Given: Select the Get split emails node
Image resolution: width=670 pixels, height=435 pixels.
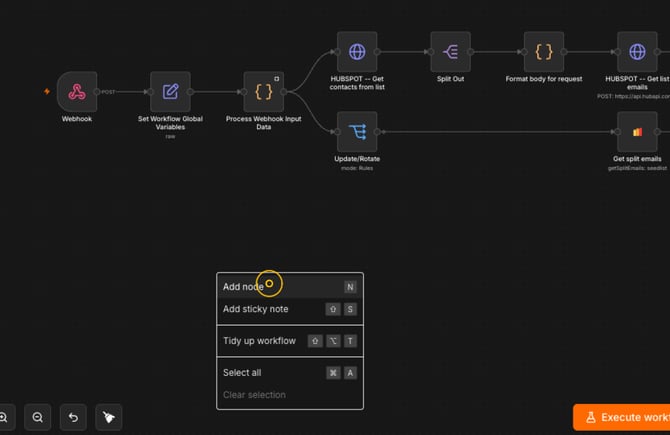Looking at the screenshot, I should click(x=637, y=132).
